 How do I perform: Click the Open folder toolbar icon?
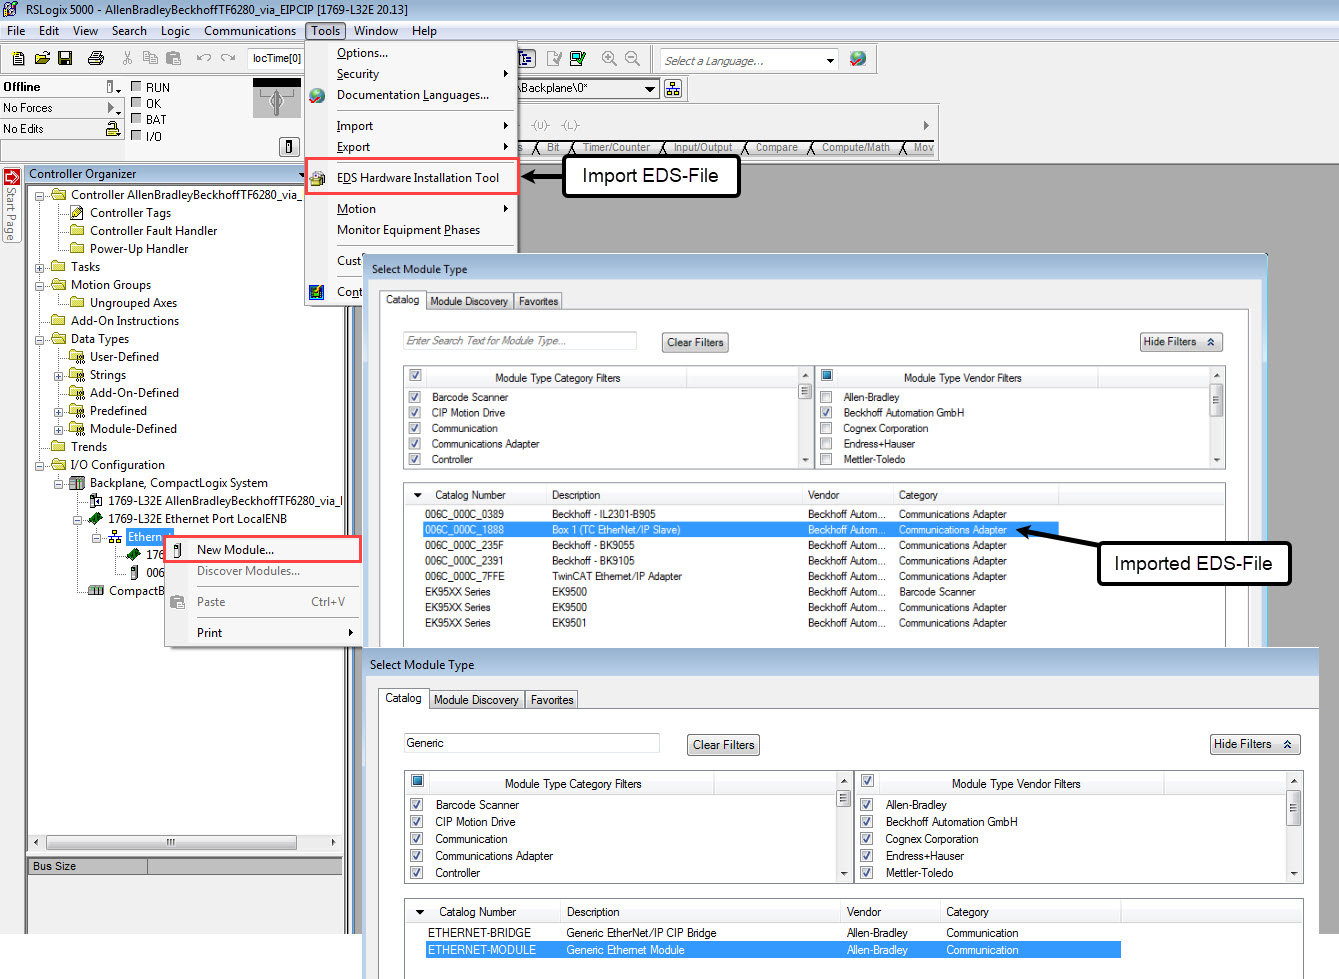point(42,58)
